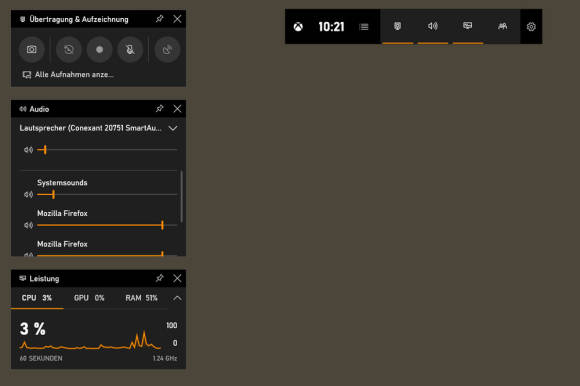Open Game Bar settings gear
Image resolution: width=580 pixels, height=386 pixels.
531,27
